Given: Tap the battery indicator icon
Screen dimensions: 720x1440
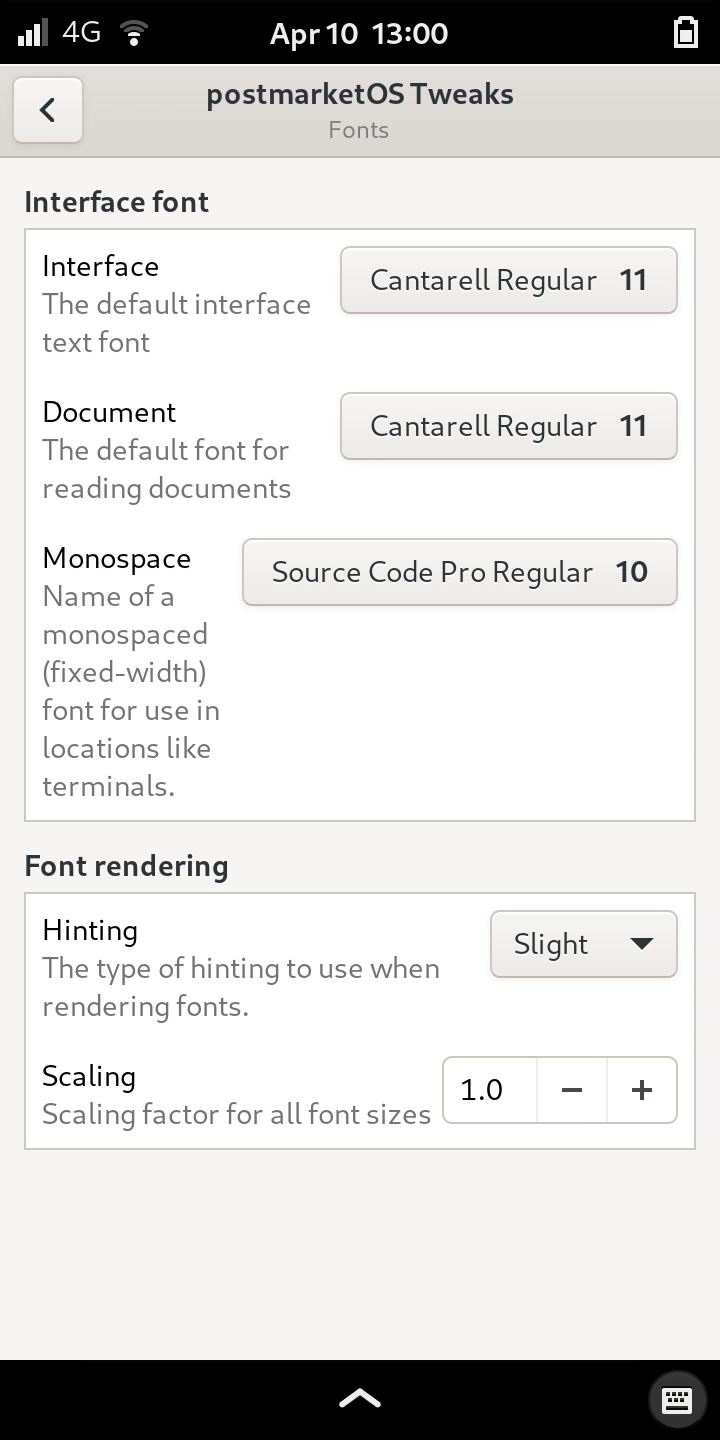Looking at the screenshot, I should [x=685, y=33].
